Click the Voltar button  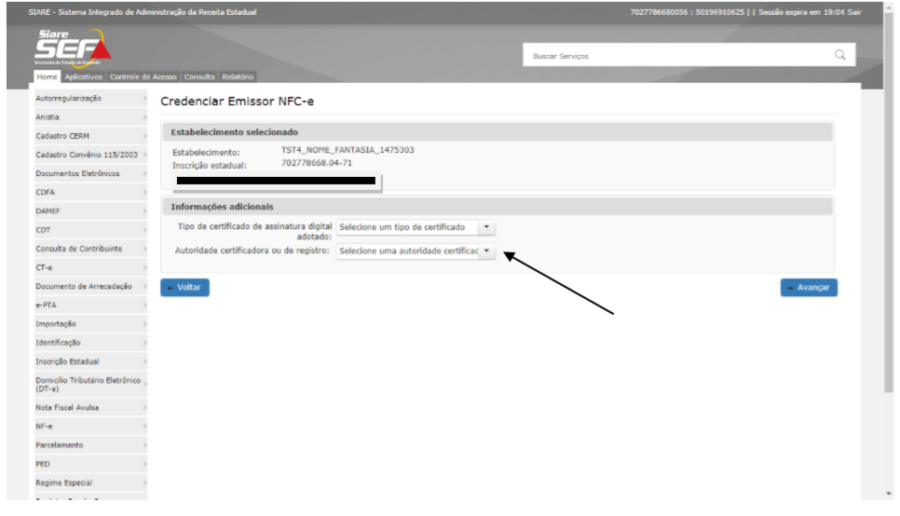(x=185, y=288)
